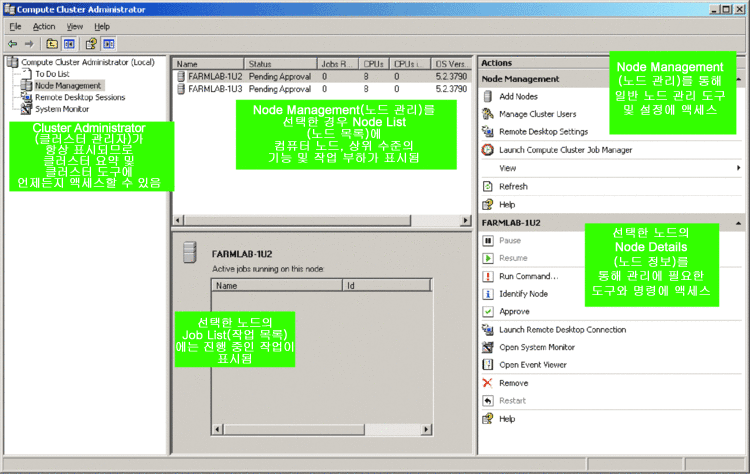Screen dimensions: 750x474
Task: Click the Resume play icon
Action: coord(487,258)
